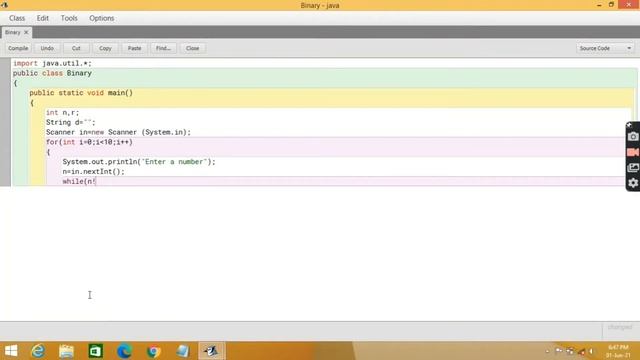640x360 pixels.
Task: Open the Windows Start button
Action: coord(11,351)
